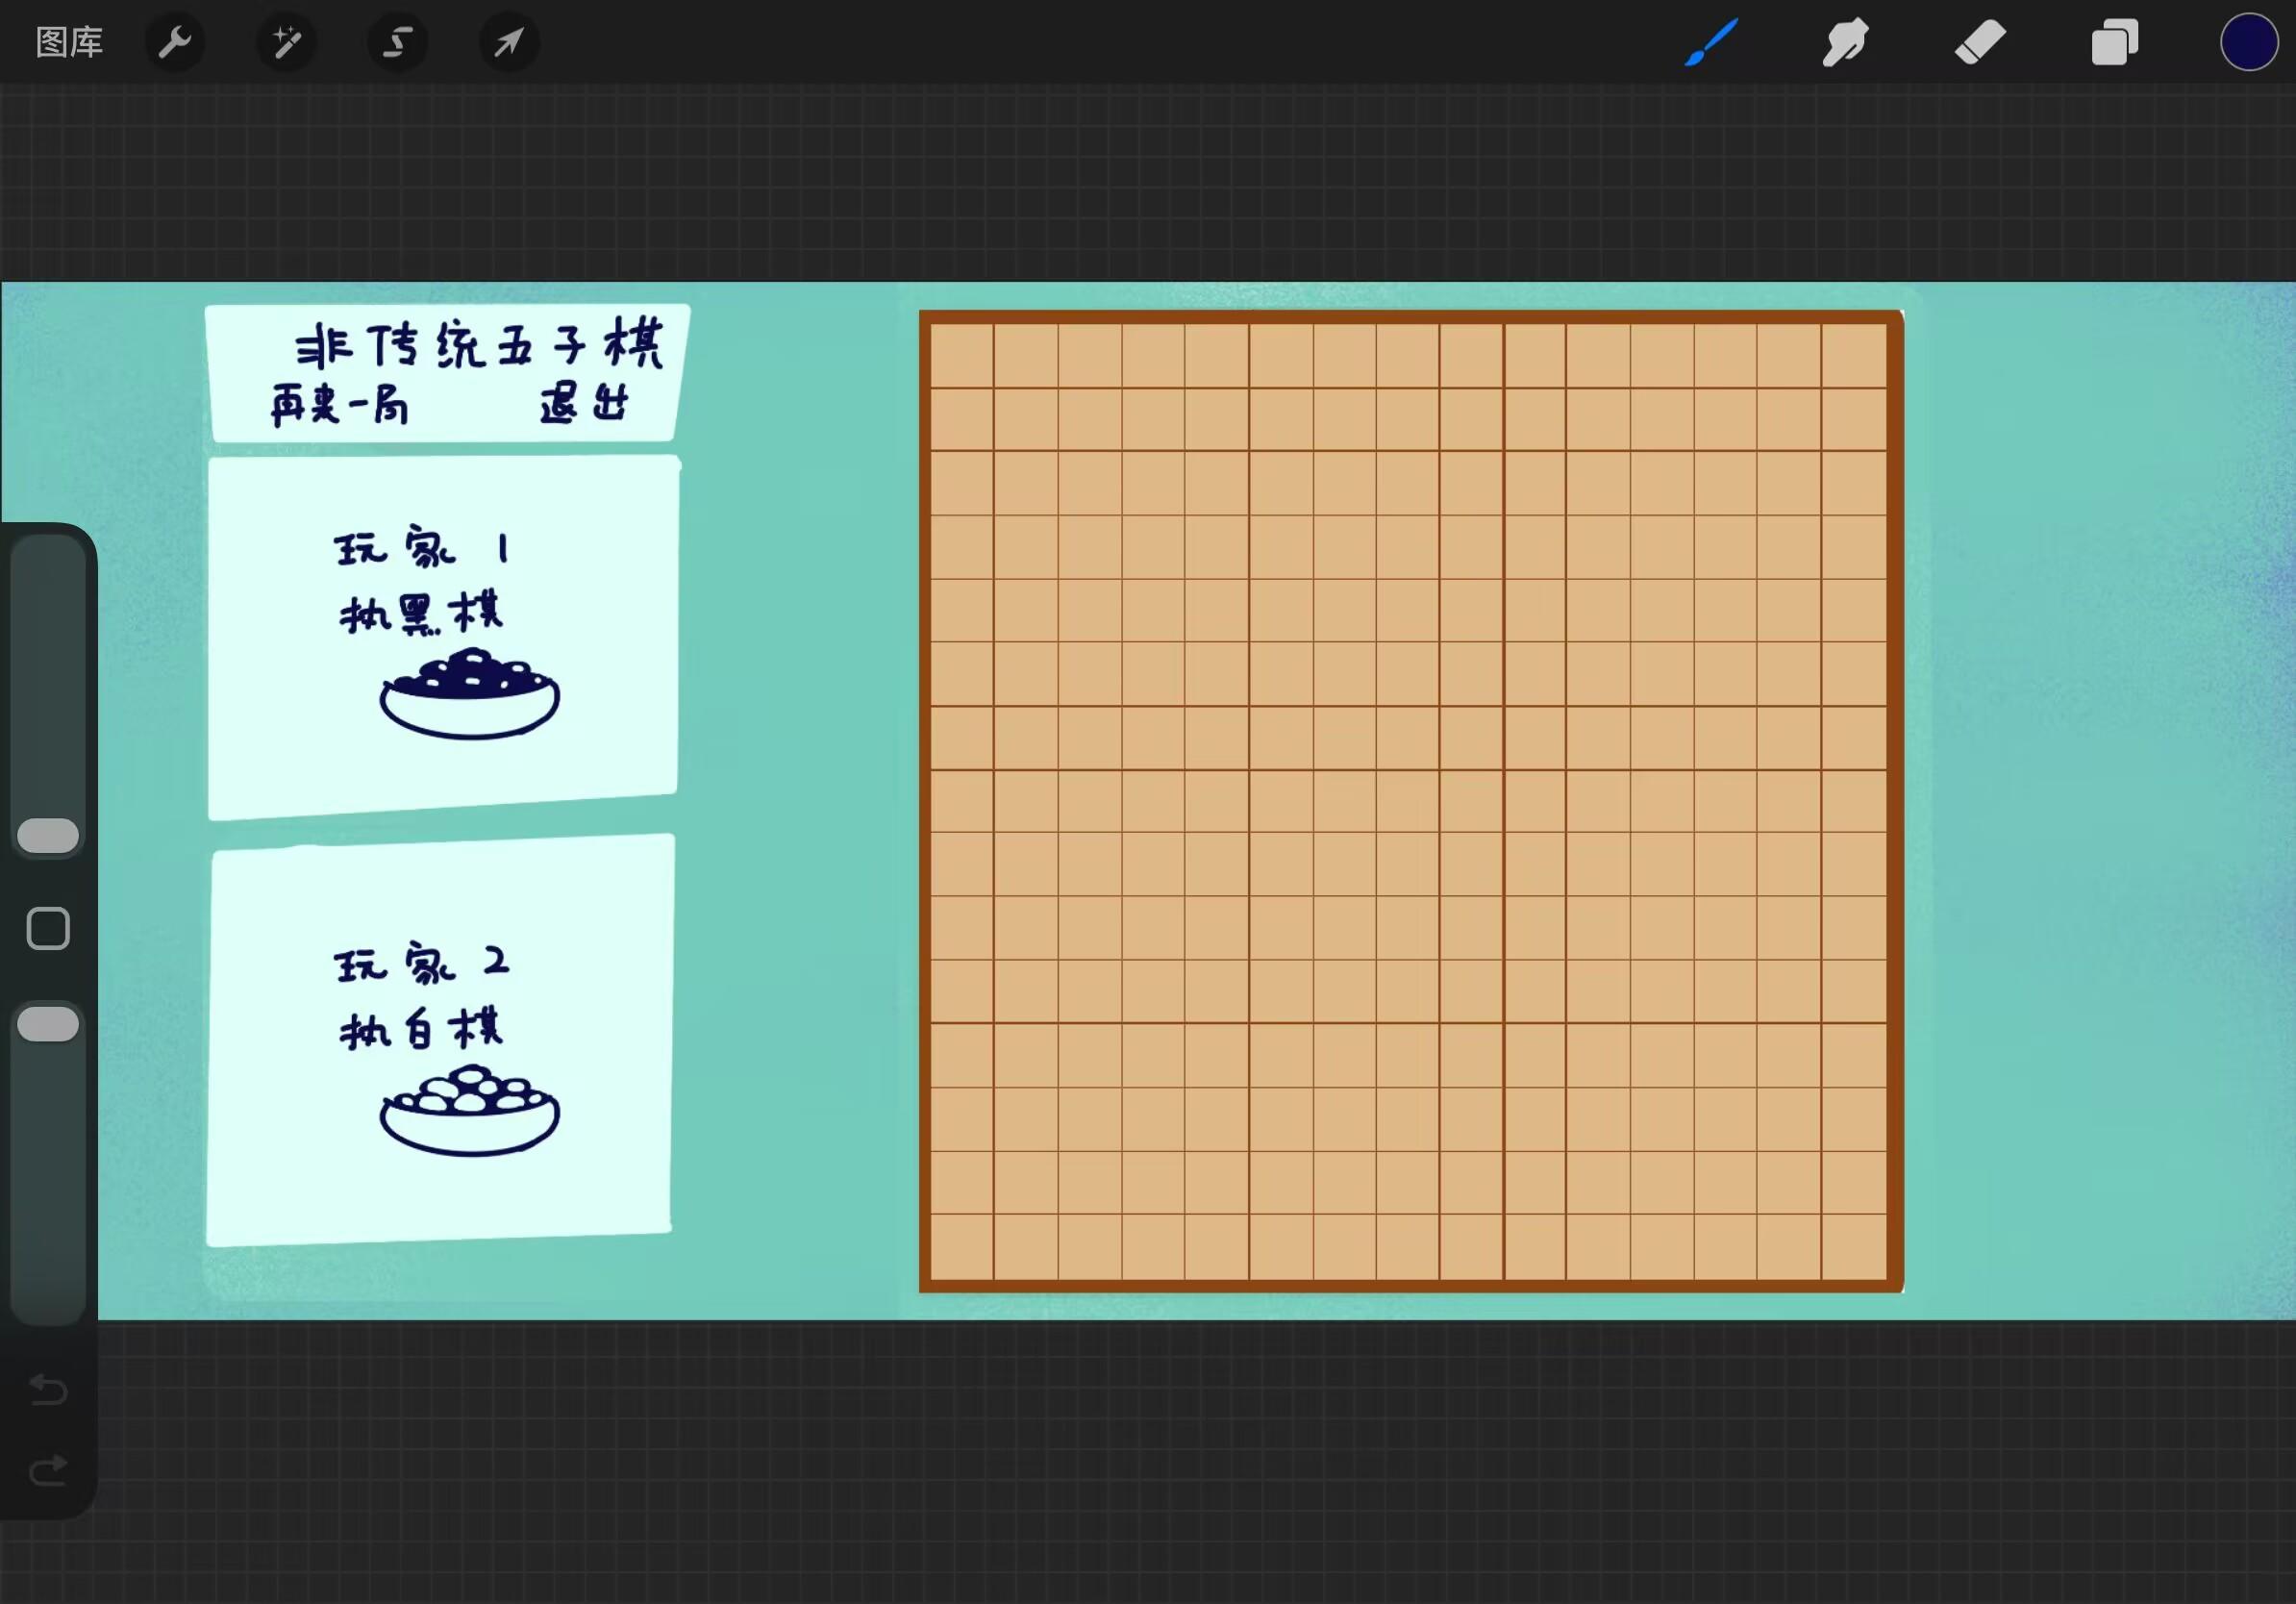The width and height of the screenshot is (2296, 1604).
Task: Click the 非传统五子棋 title text
Action: [479, 346]
